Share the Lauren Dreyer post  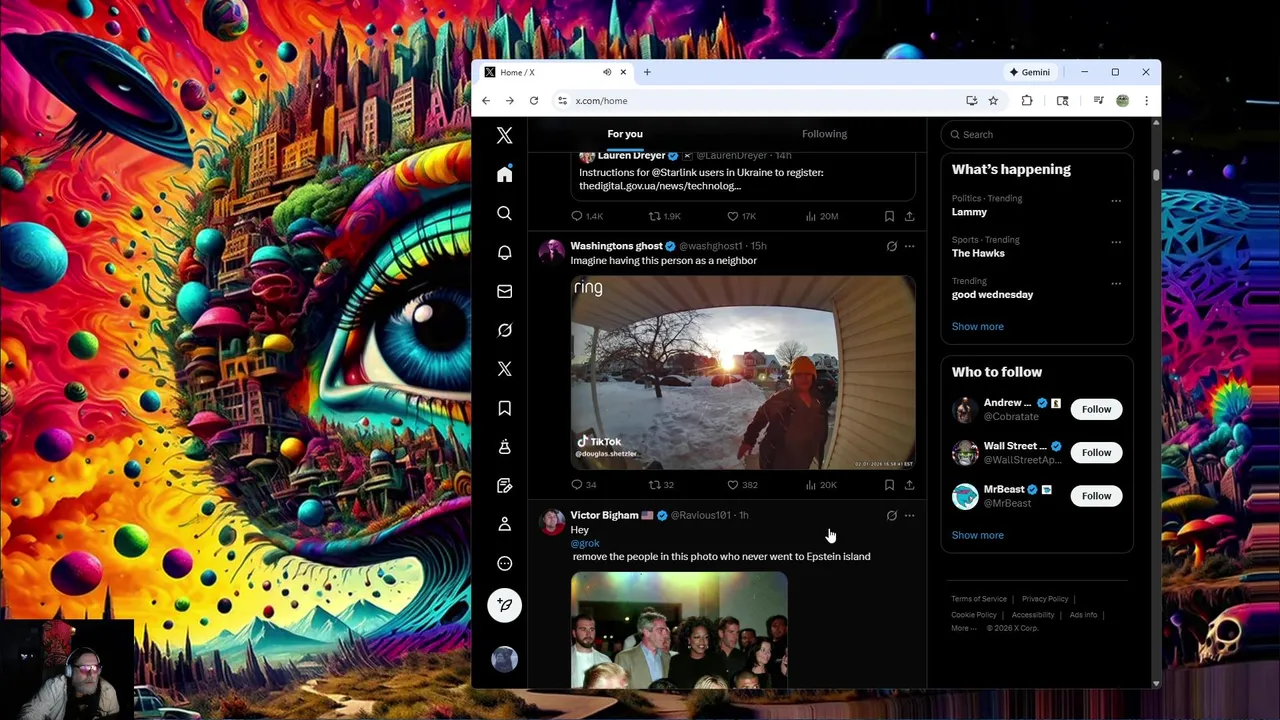tap(909, 216)
